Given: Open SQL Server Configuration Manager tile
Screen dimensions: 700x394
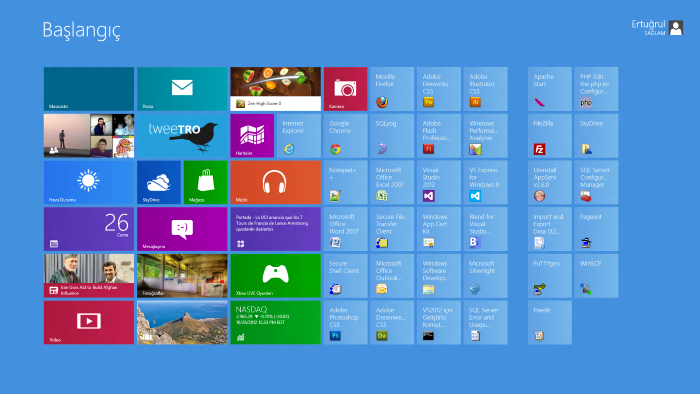Looking at the screenshot, I should tap(596, 182).
